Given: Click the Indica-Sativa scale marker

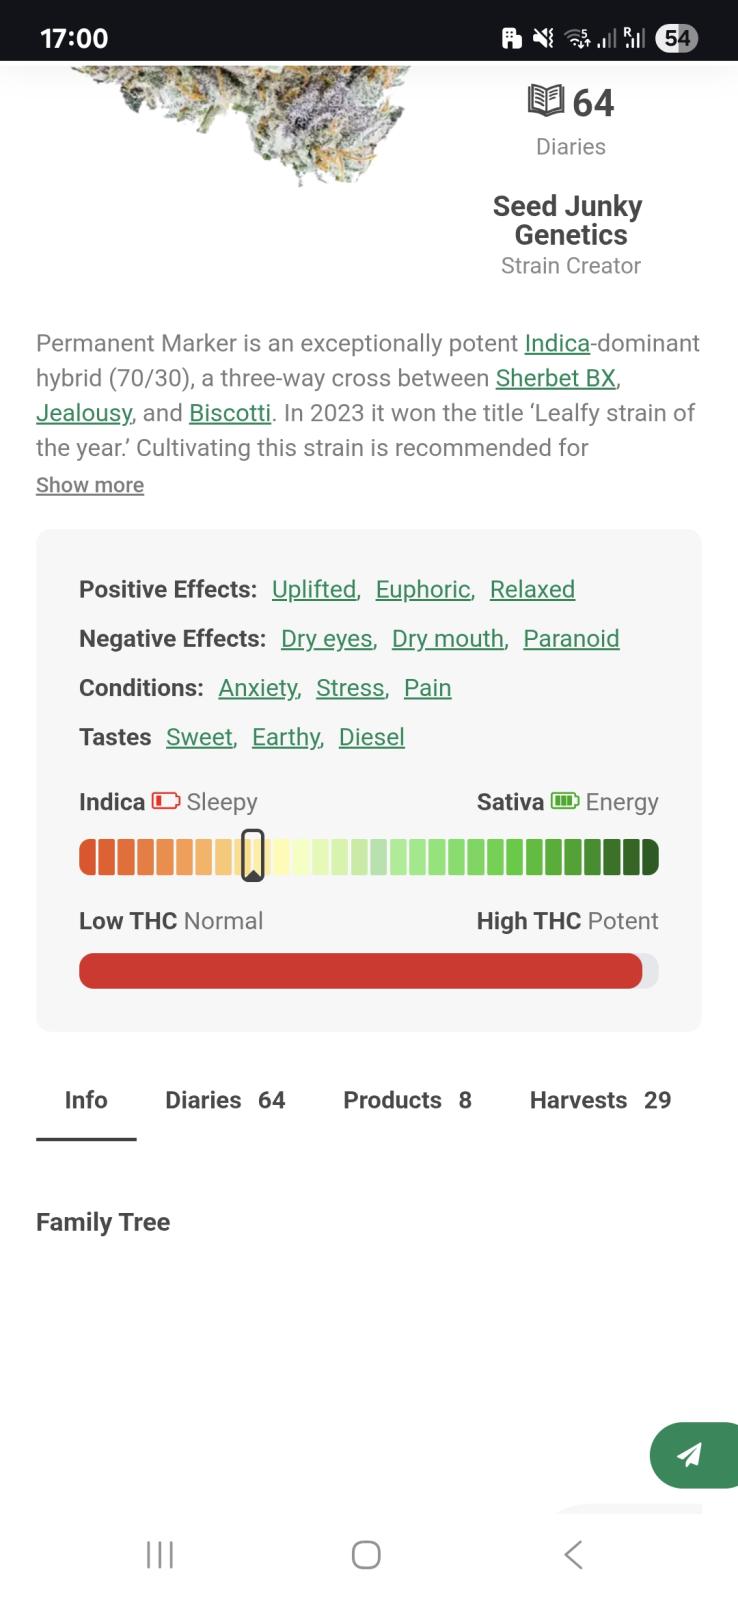Looking at the screenshot, I should pos(253,856).
